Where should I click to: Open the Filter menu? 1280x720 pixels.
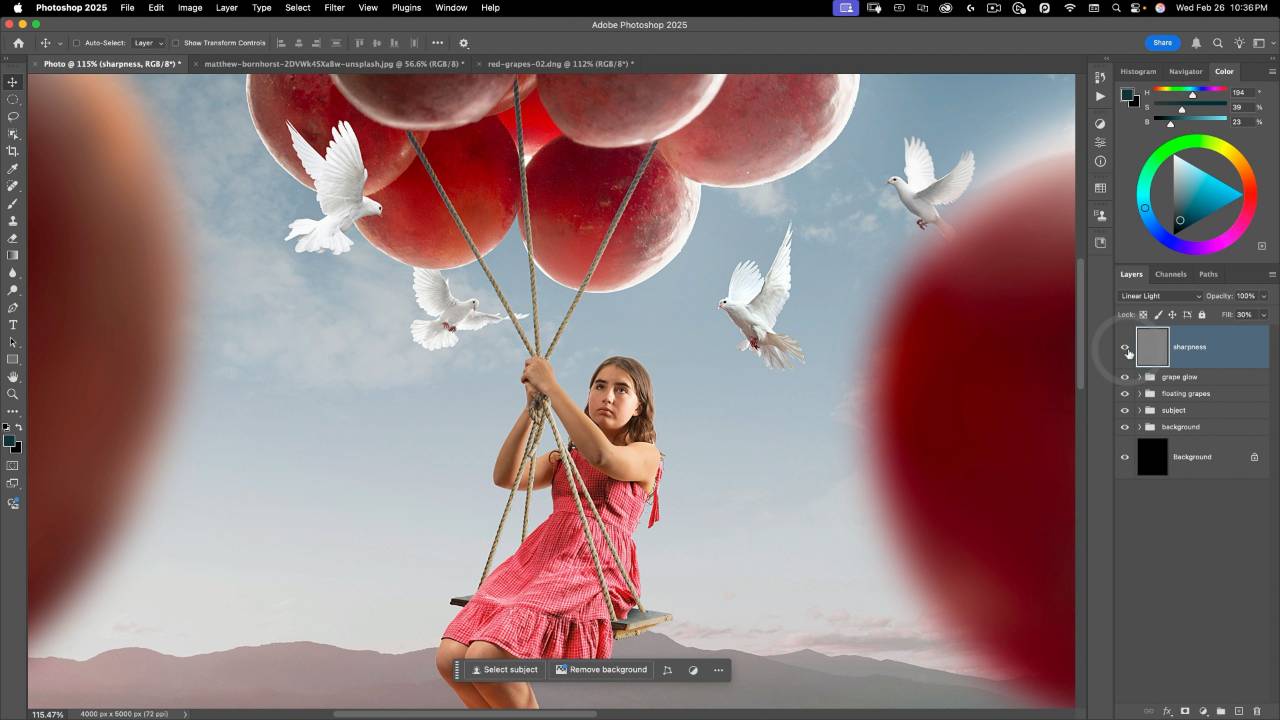334,7
